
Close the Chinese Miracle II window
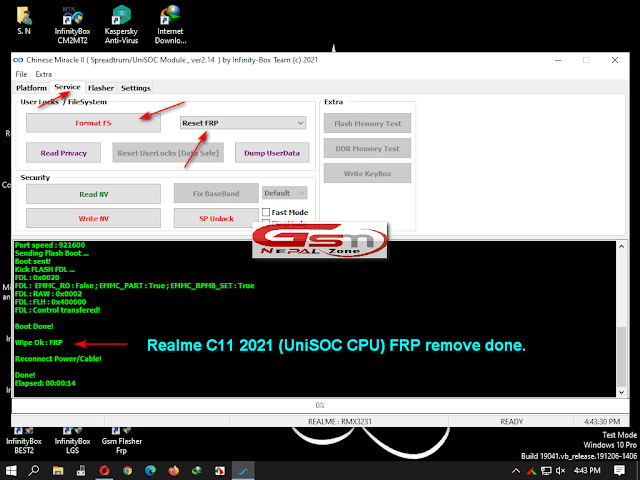[x=615, y=60]
